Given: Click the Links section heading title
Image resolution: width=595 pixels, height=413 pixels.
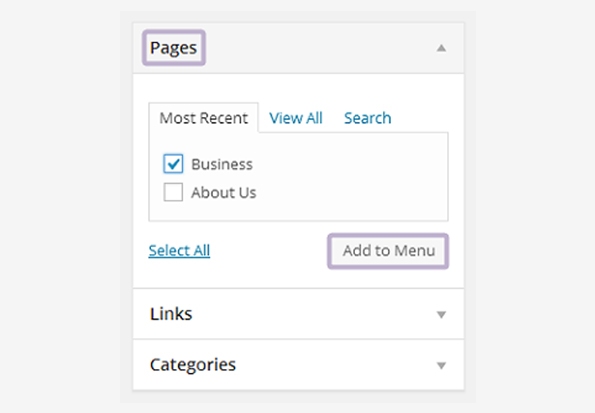Looking at the screenshot, I should click(171, 314).
